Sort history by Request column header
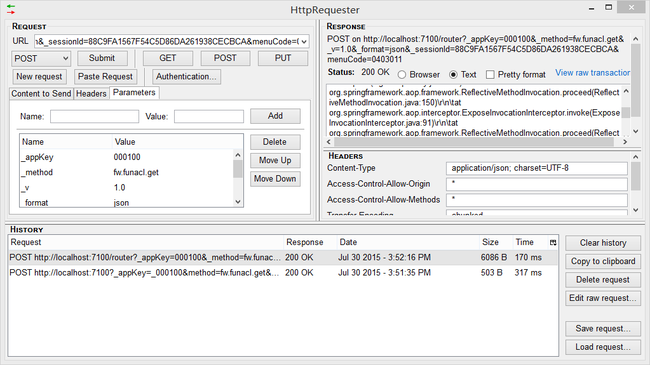Viewport: 650px width, 365px height. click(146, 242)
